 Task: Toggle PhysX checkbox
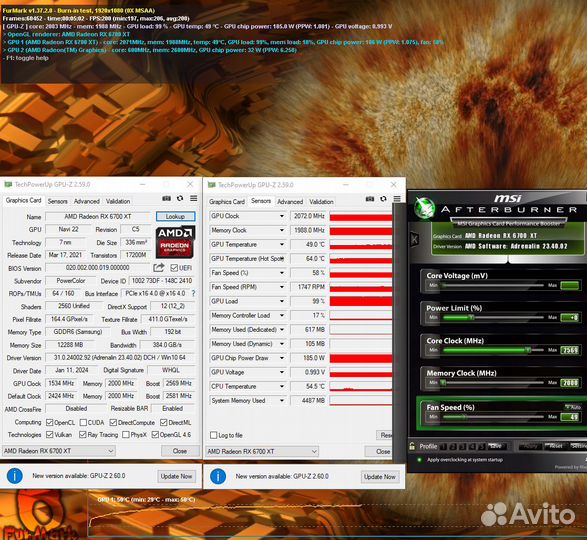[x=126, y=434]
